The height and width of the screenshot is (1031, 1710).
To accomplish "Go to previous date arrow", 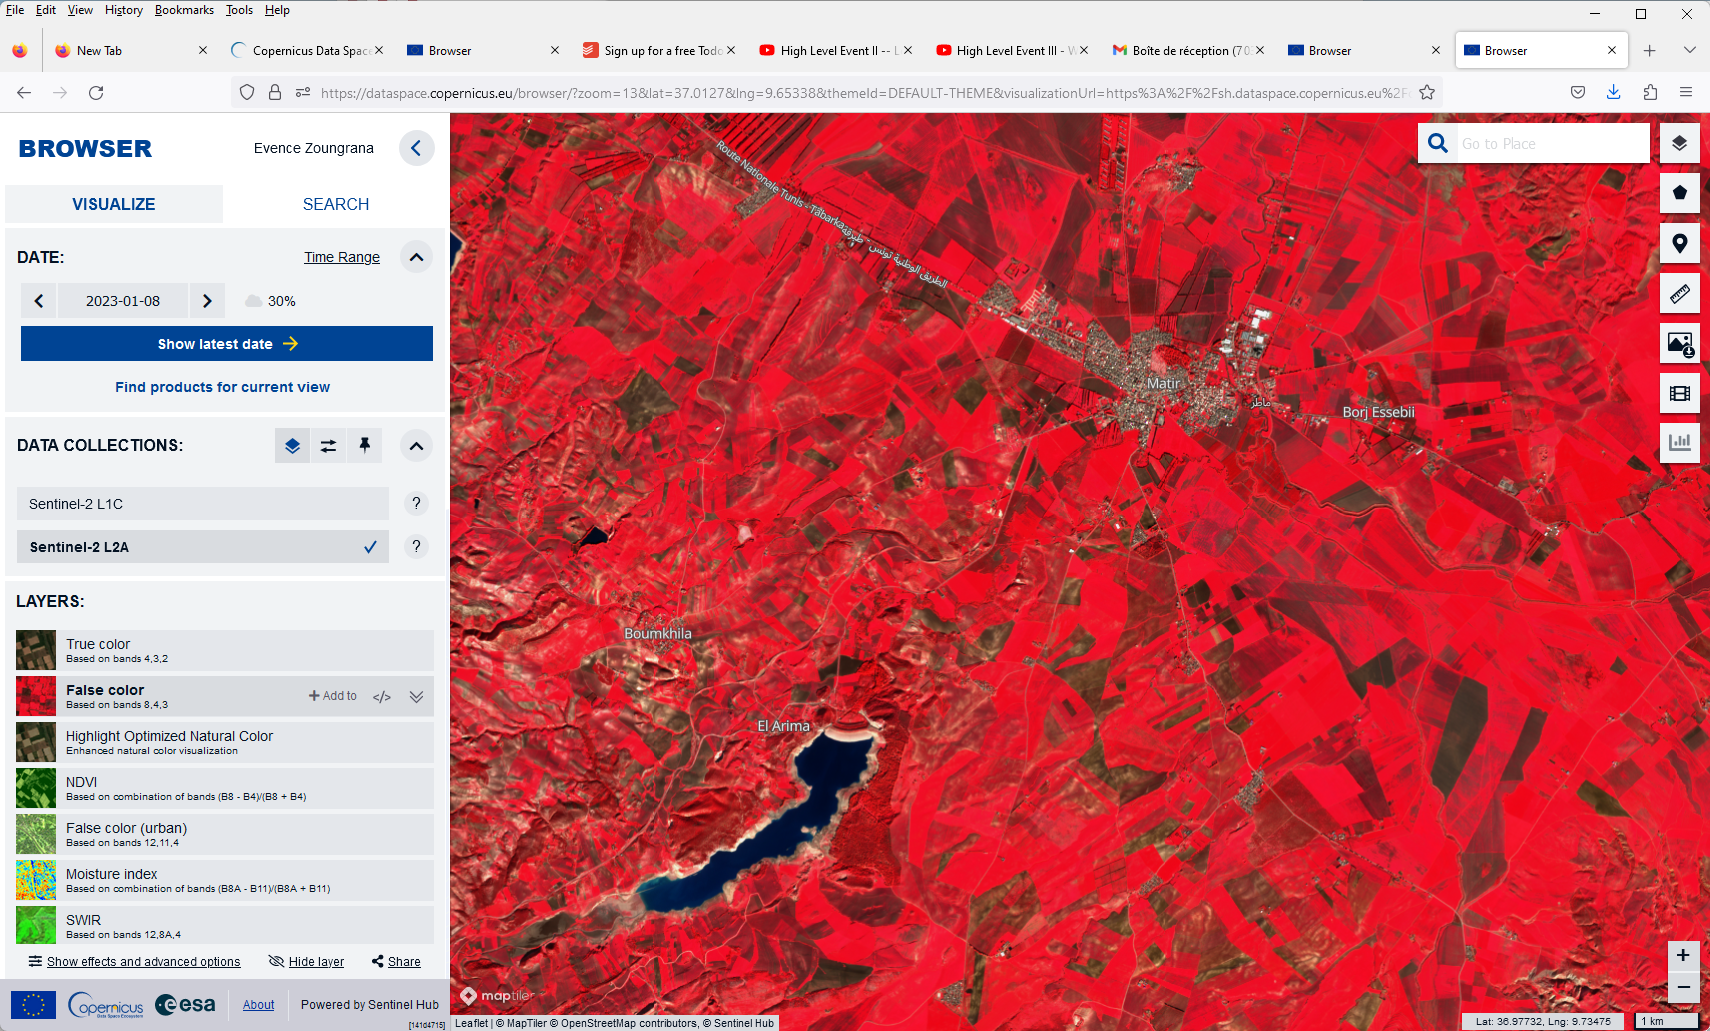I will 39,301.
